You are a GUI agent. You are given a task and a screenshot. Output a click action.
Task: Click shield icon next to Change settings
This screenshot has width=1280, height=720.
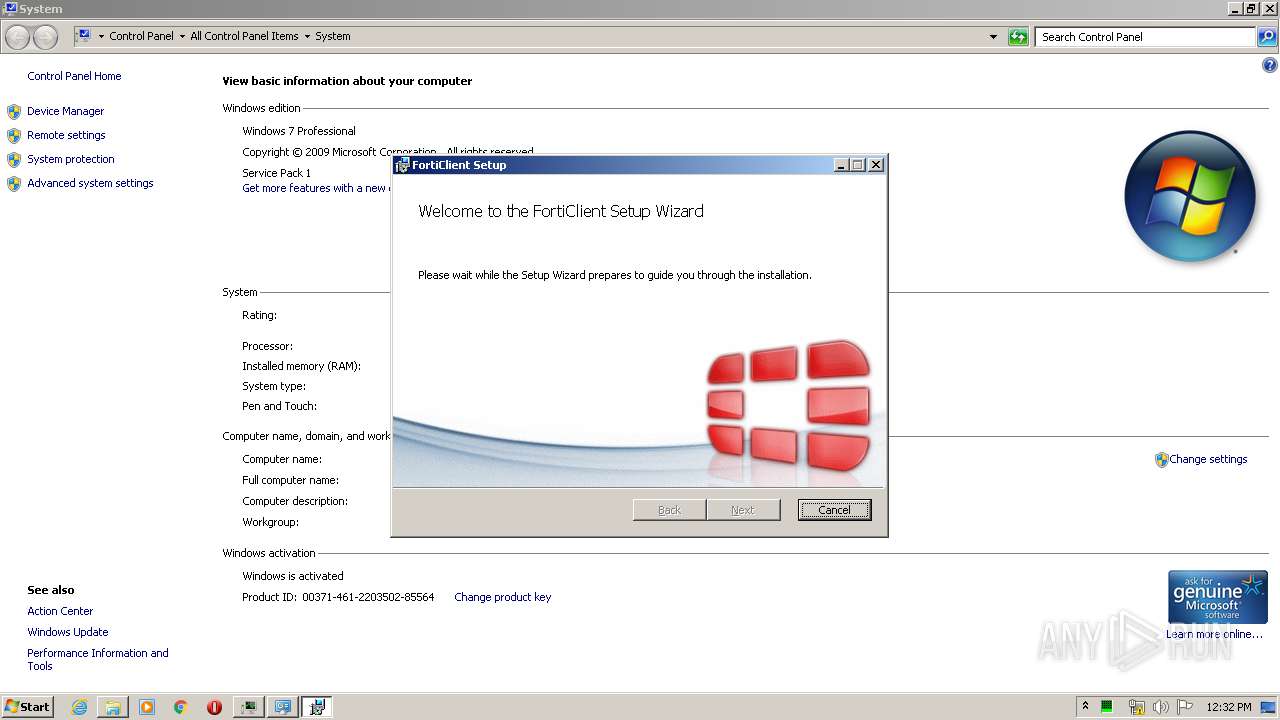coord(1161,460)
